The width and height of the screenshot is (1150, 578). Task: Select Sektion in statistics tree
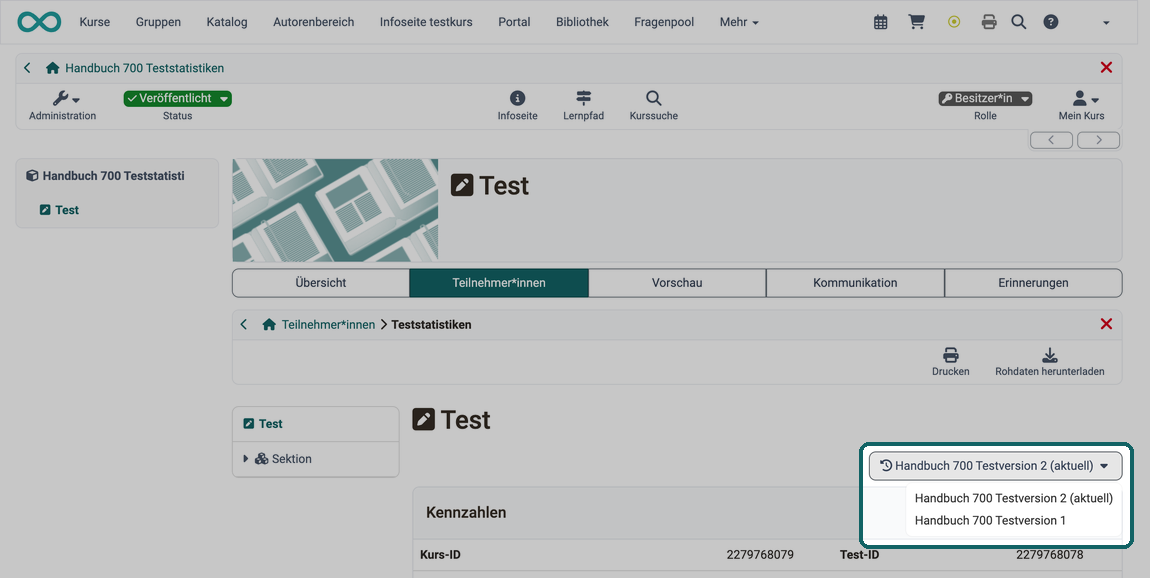291,458
